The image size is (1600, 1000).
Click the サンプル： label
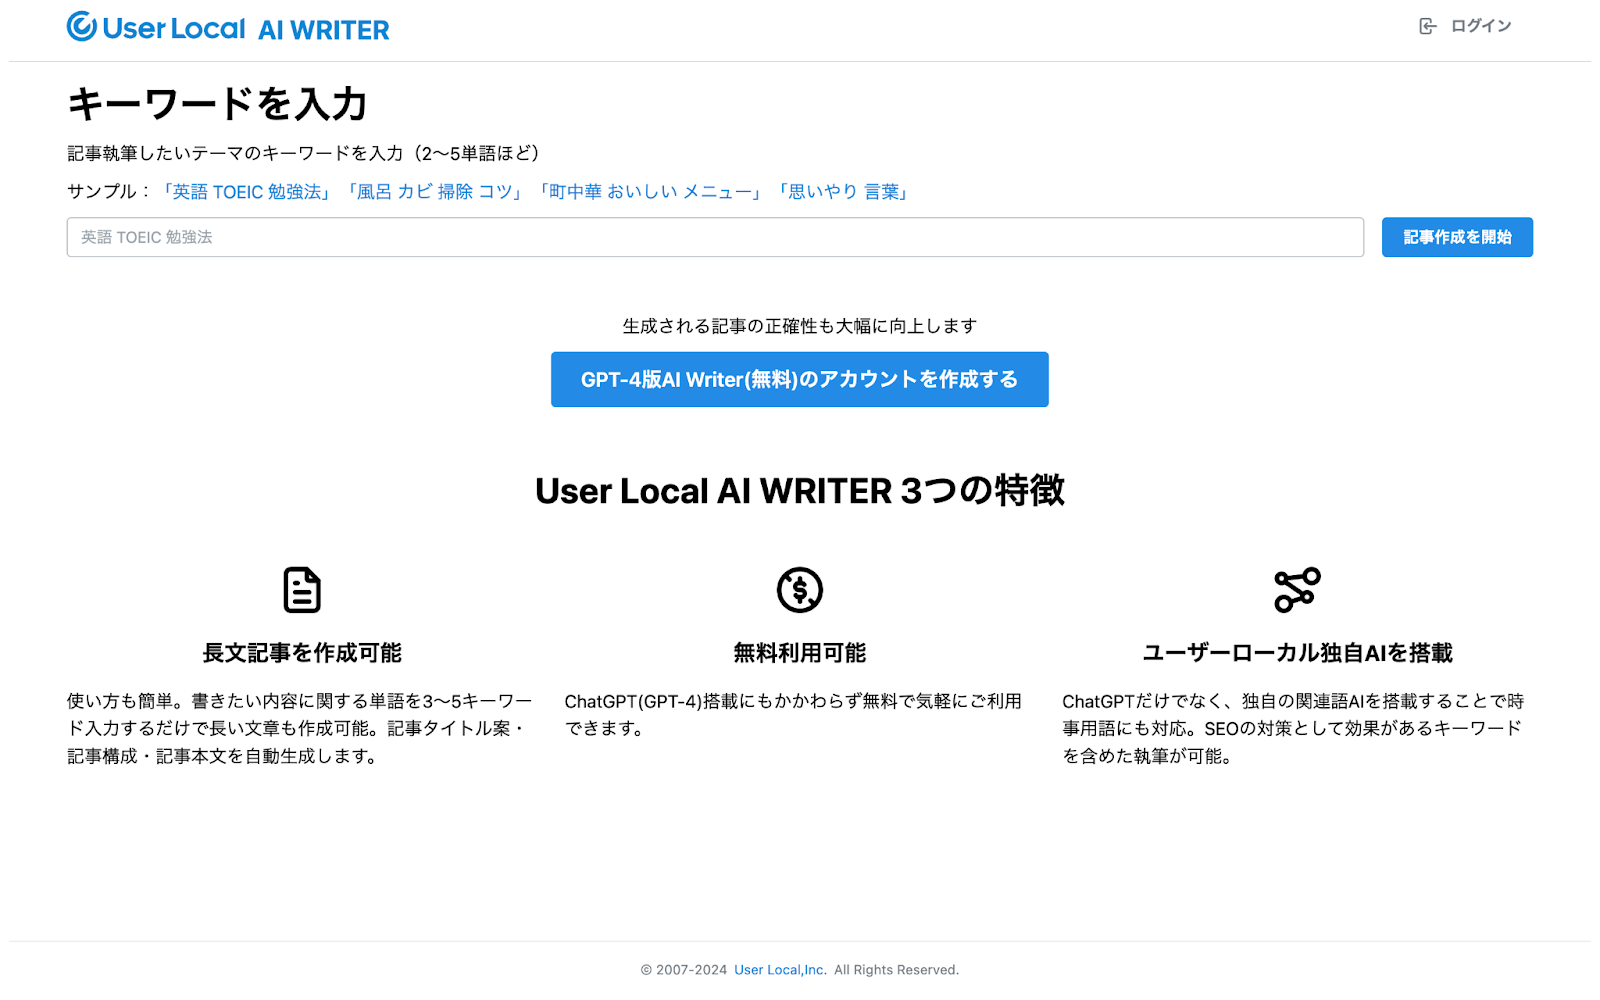(x=109, y=192)
